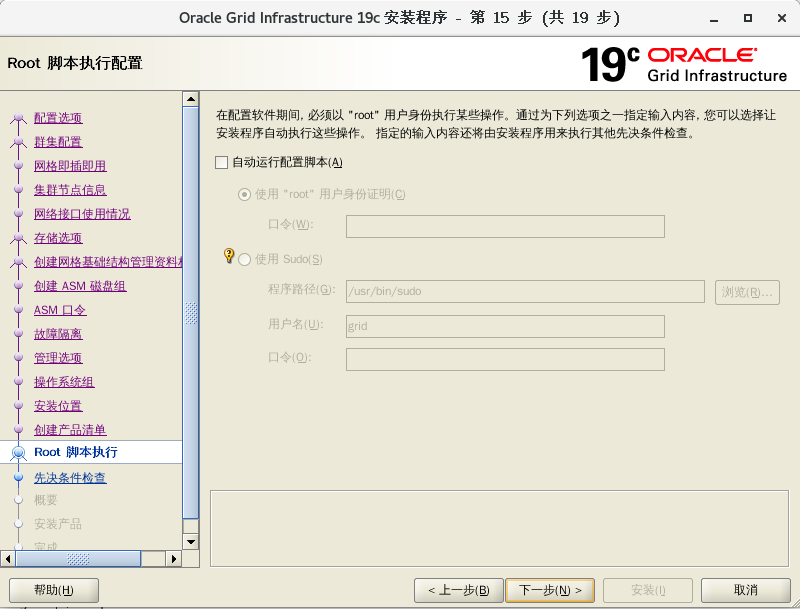Open the 配置选项 step link
Screen dimensions: 800x609
tap(58, 118)
